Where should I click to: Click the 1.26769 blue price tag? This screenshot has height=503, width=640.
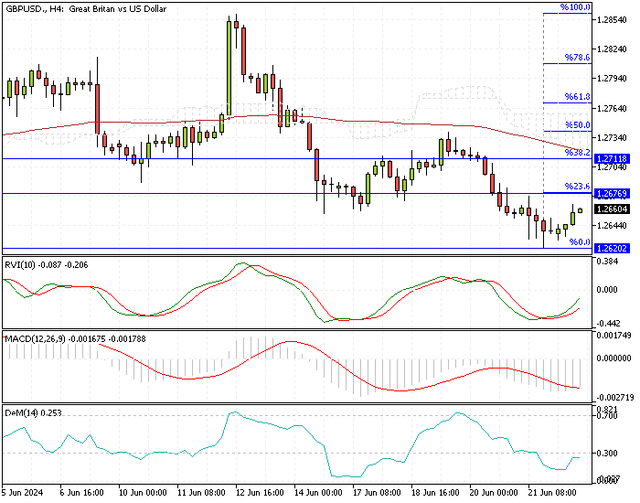[x=611, y=194]
